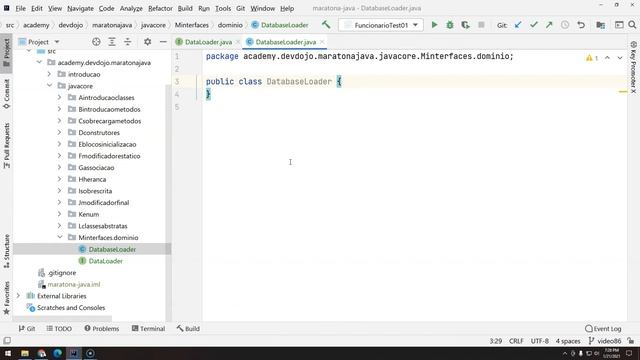Open Search Everywhere magnifier icon
Image resolution: width=640 pixels, height=360 pixels.
point(632,25)
